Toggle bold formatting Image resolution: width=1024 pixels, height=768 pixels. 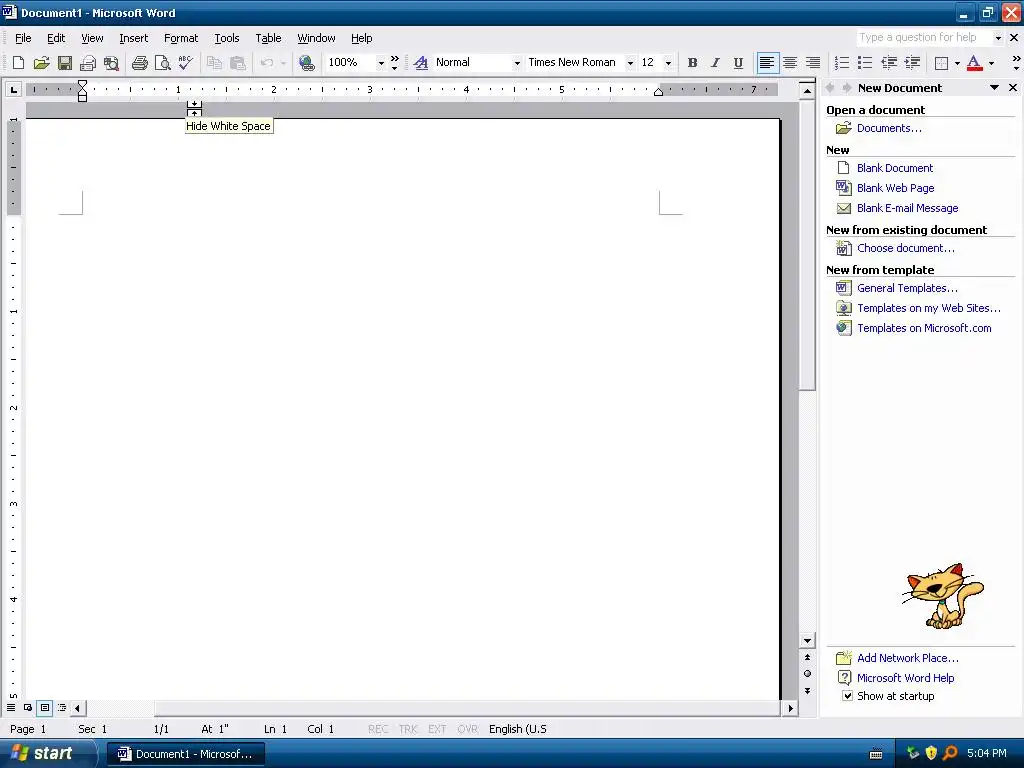(692, 63)
